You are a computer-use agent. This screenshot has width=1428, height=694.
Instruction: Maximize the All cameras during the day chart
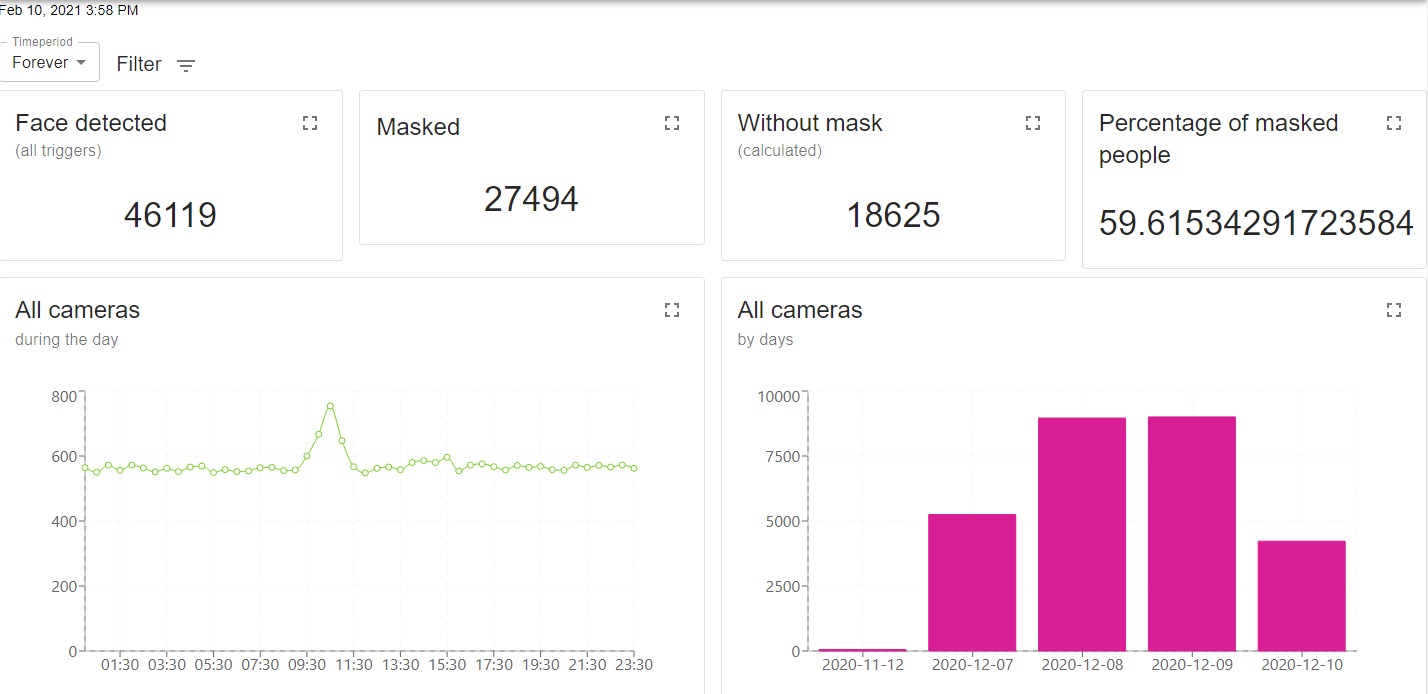click(672, 310)
